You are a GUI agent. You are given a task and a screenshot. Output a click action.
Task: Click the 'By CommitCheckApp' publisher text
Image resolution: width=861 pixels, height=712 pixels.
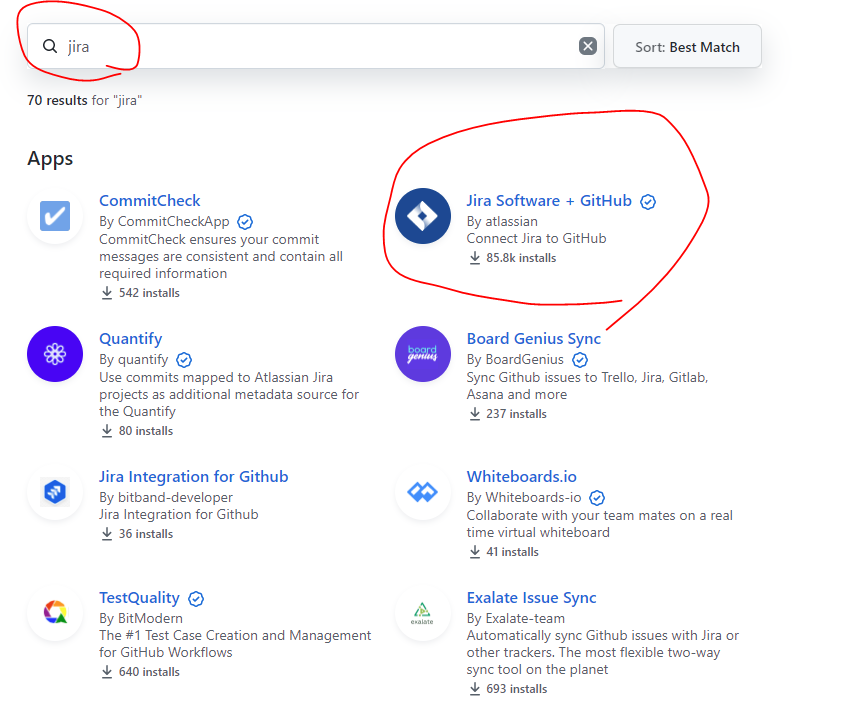tap(164, 221)
